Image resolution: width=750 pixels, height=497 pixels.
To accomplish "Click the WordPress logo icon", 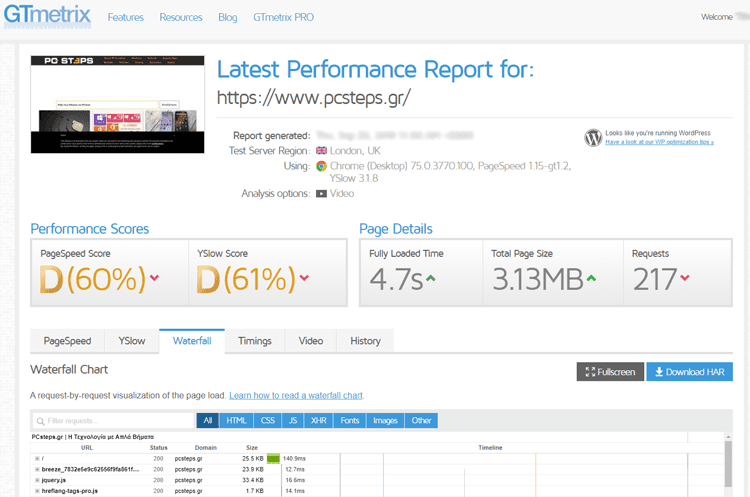I will [593, 138].
